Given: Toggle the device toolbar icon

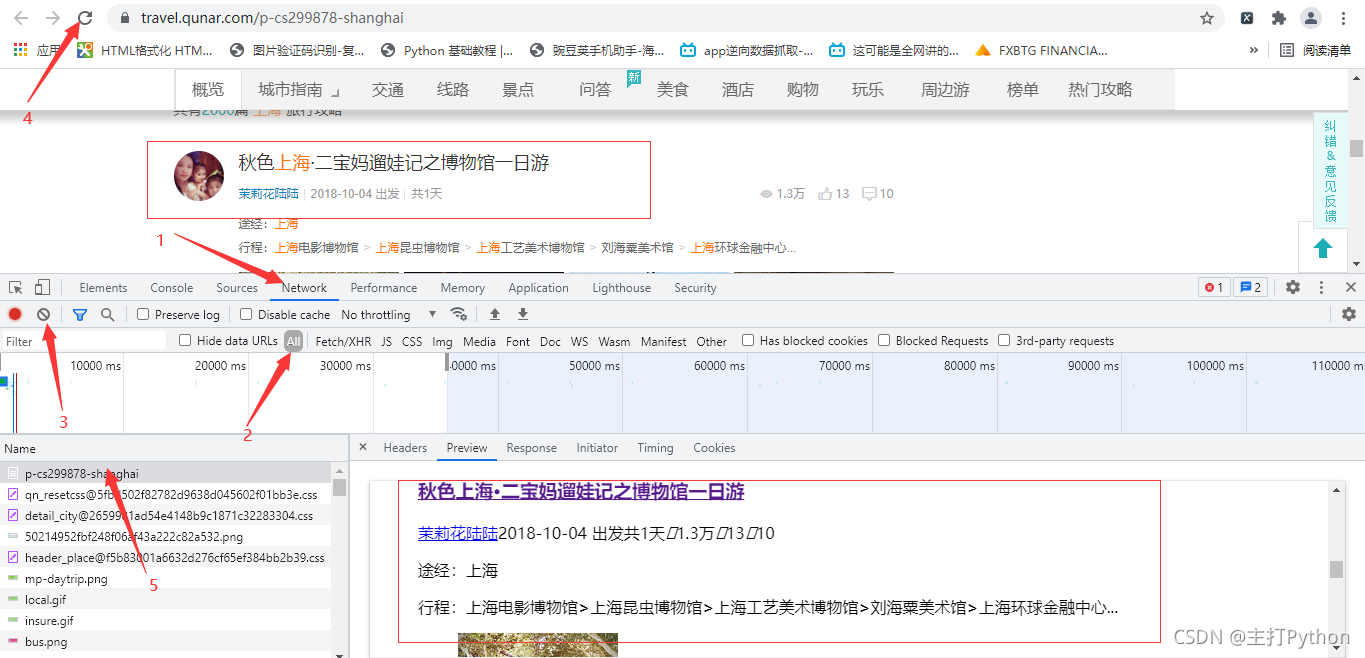Looking at the screenshot, I should [42, 288].
